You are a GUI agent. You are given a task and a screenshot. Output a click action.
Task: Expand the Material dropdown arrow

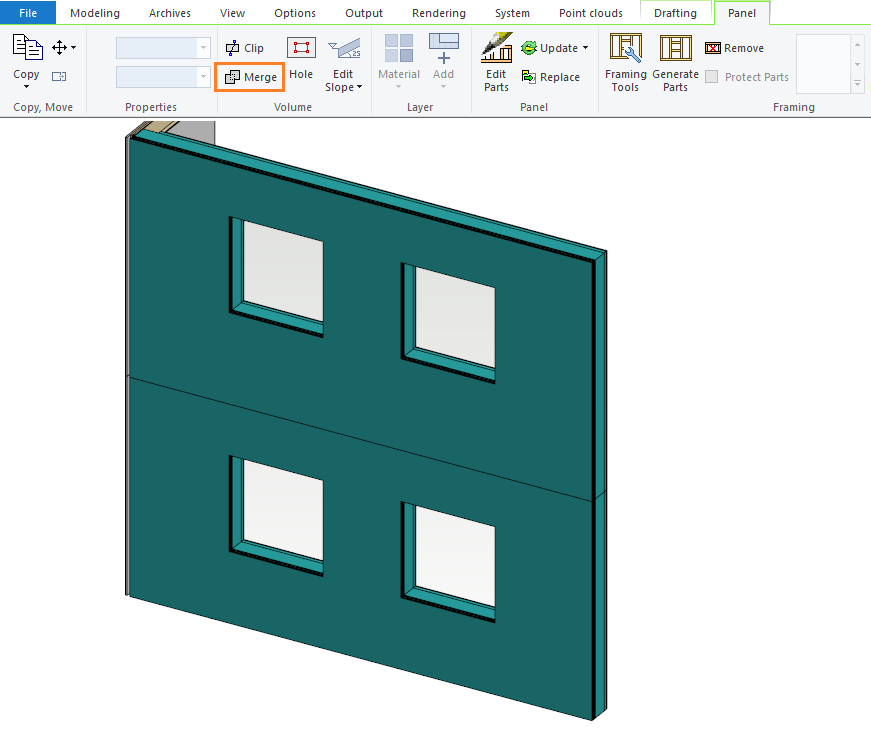click(x=398, y=87)
